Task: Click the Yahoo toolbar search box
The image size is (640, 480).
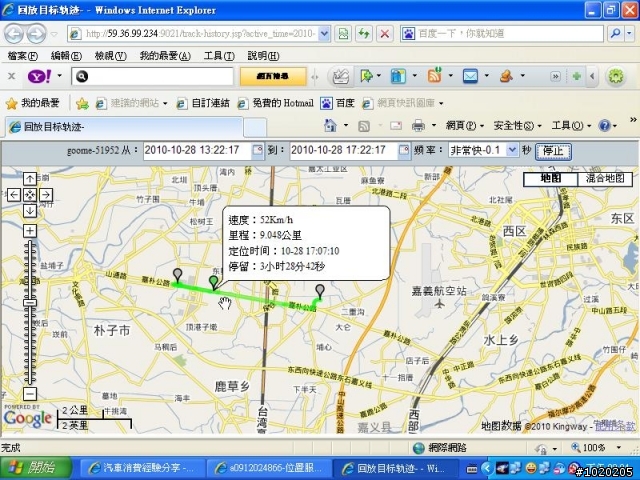Action: [x=152, y=76]
